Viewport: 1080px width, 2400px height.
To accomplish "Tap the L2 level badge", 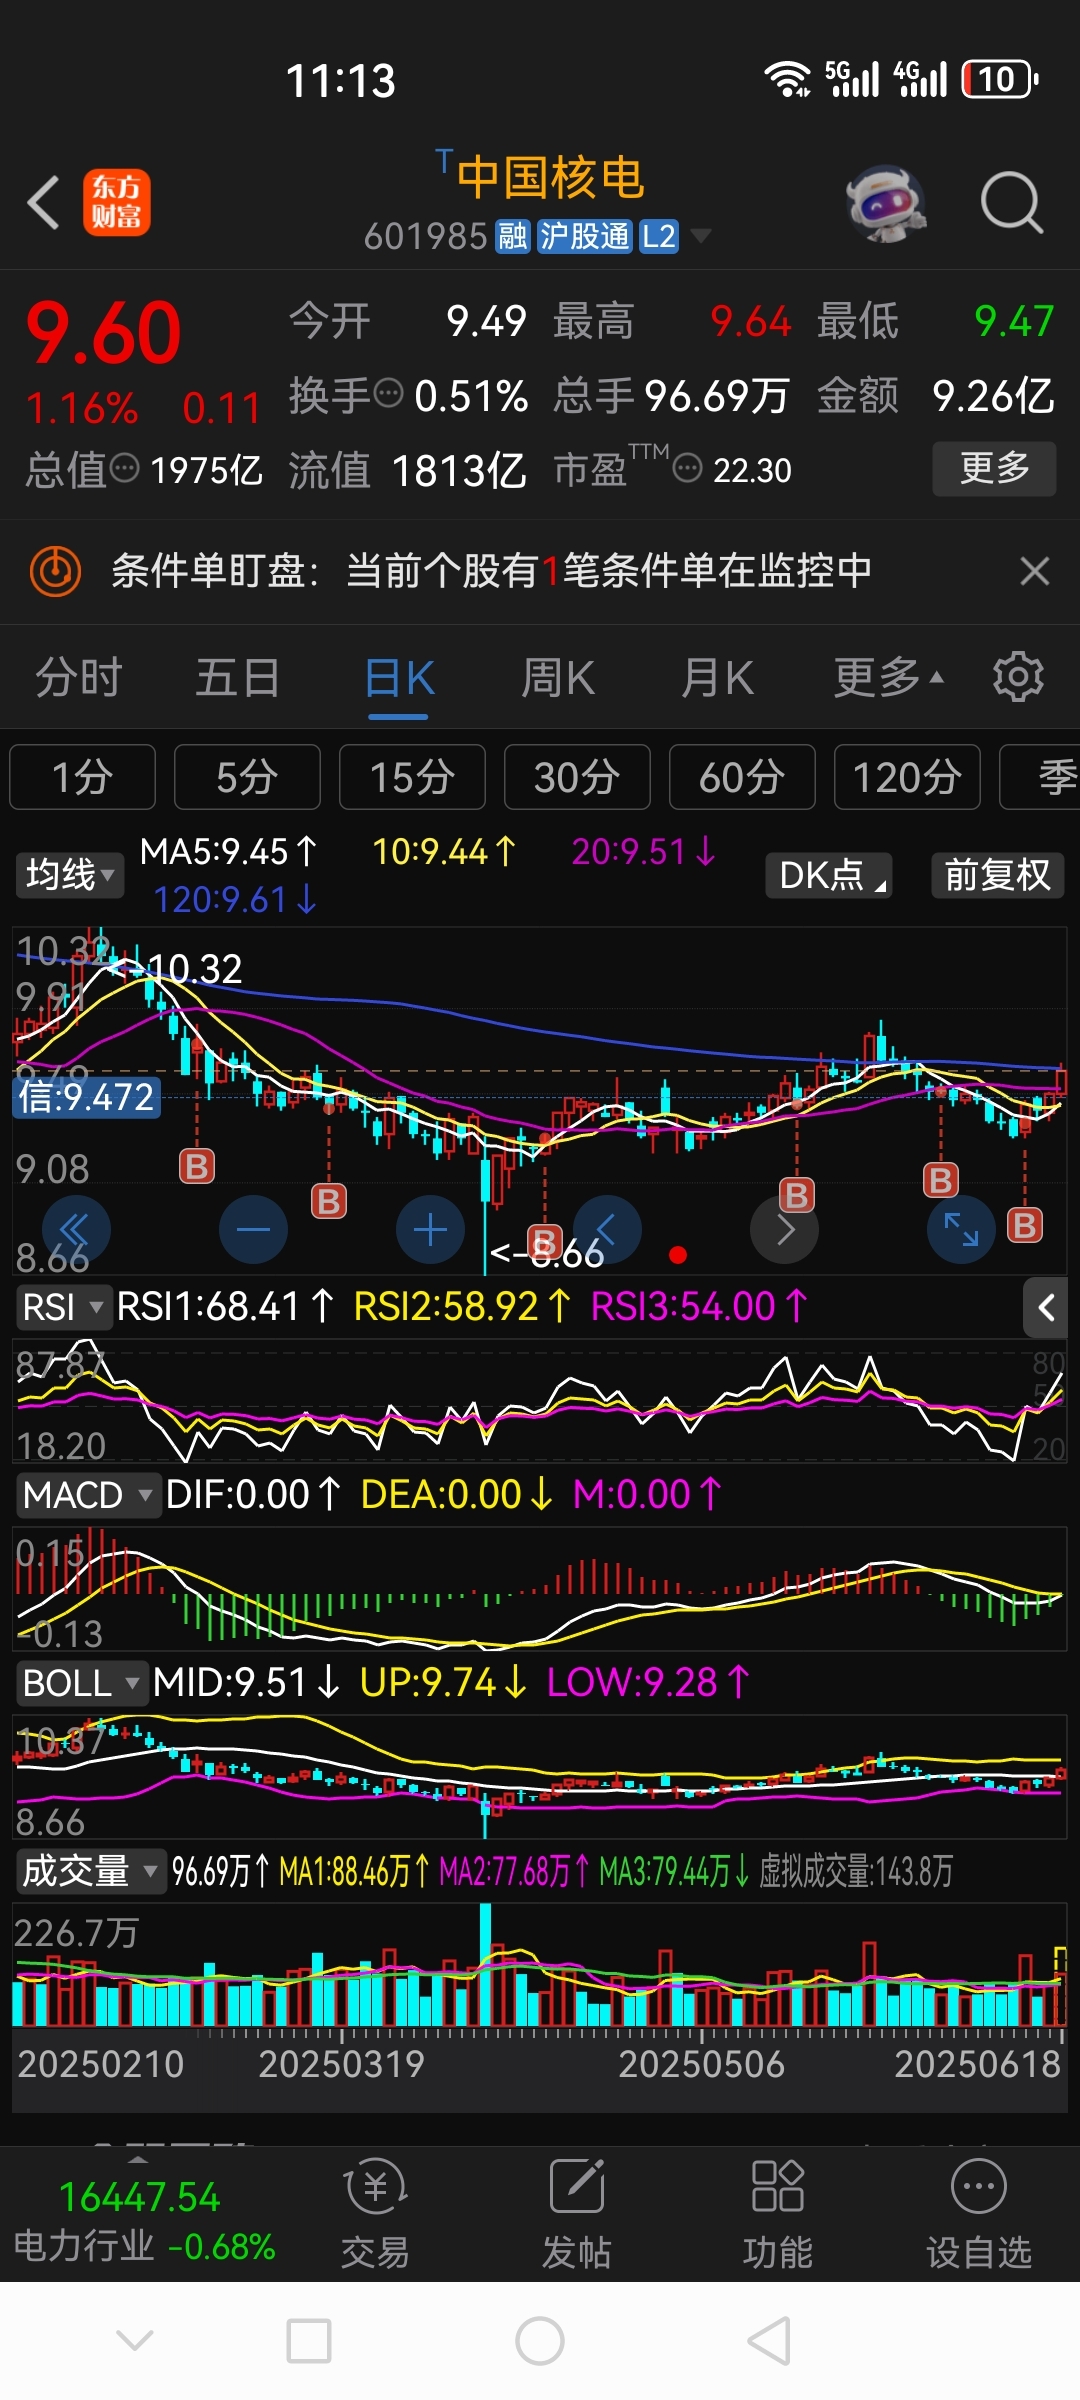I will [x=658, y=237].
